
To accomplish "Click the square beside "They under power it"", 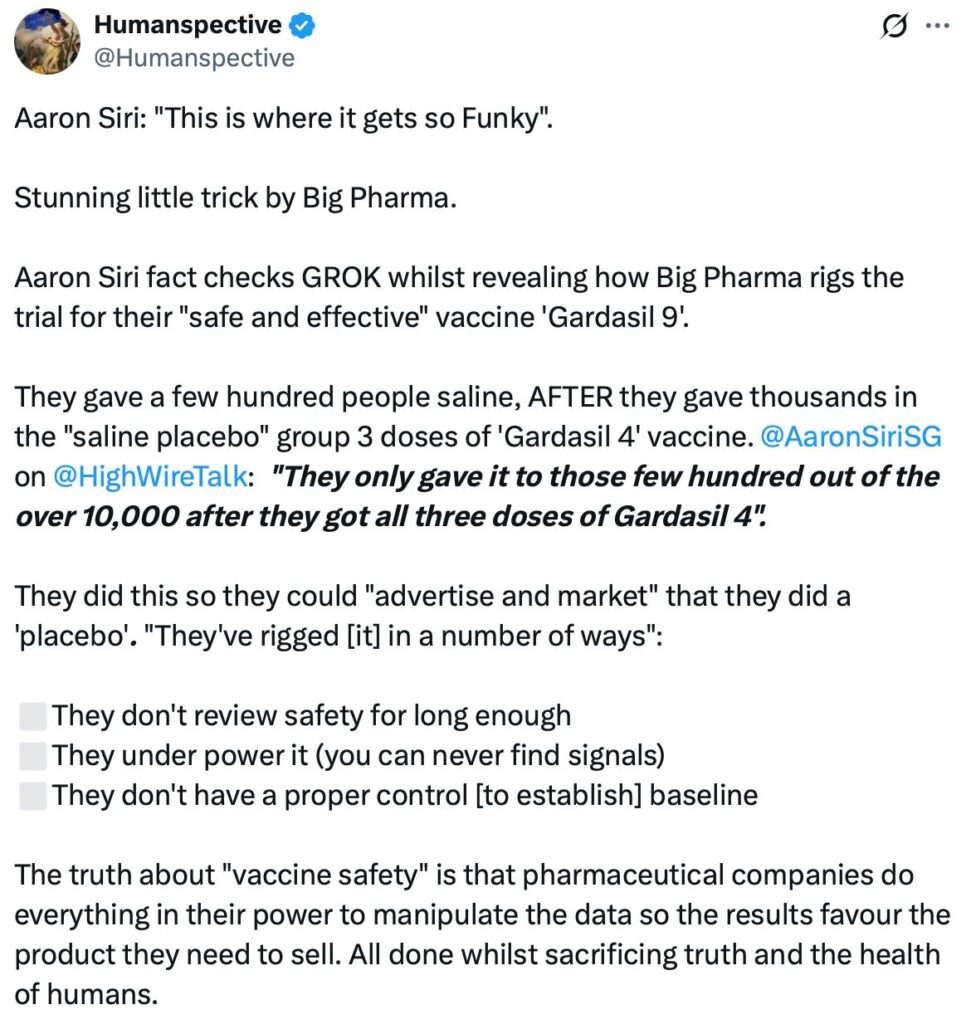I will pos(33,755).
